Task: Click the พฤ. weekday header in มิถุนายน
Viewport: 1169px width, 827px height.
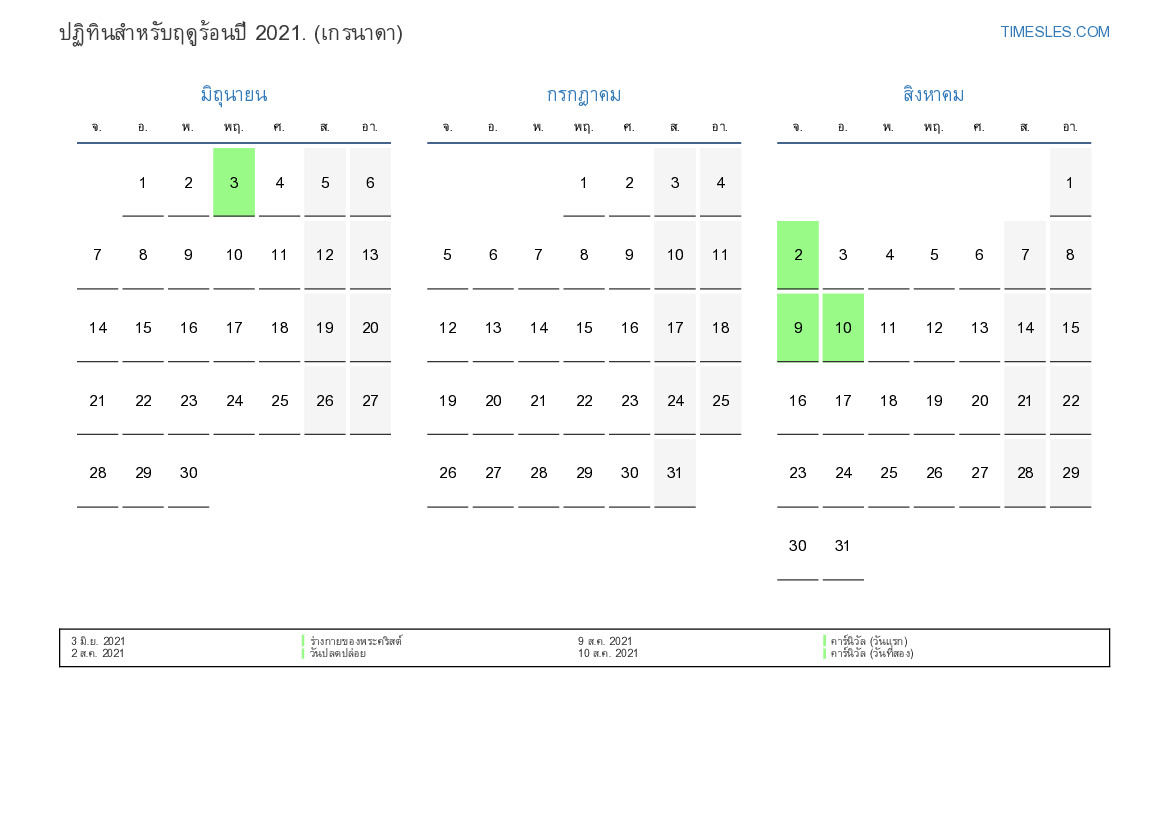Action: pyautogui.click(x=234, y=128)
